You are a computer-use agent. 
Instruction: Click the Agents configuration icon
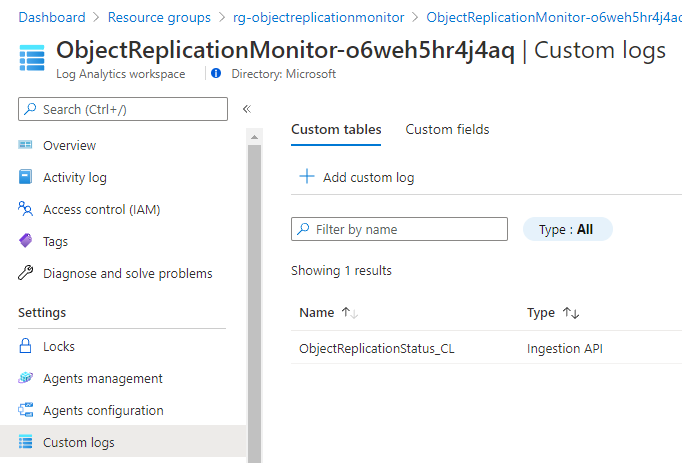[x=25, y=410]
